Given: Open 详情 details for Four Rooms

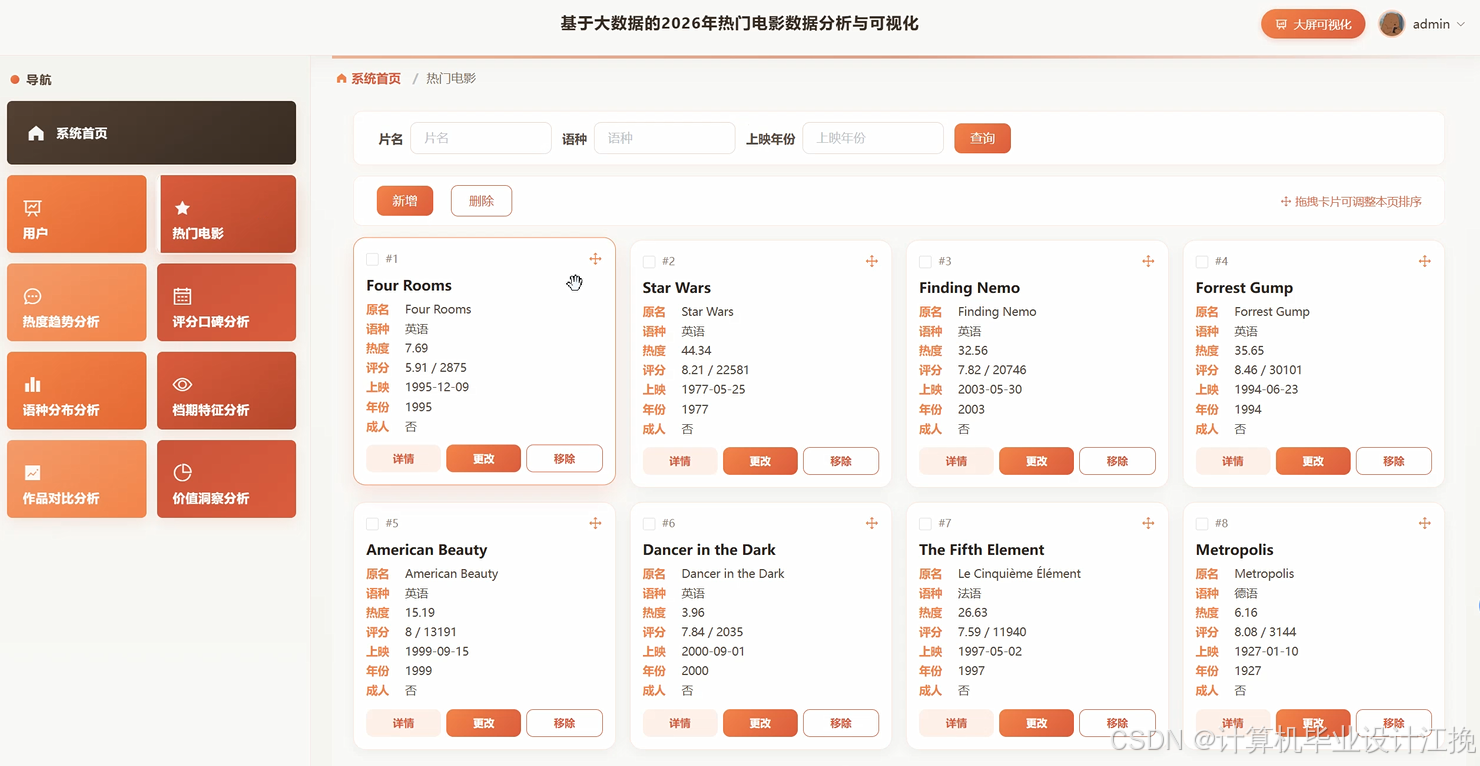Looking at the screenshot, I should coord(404,459).
